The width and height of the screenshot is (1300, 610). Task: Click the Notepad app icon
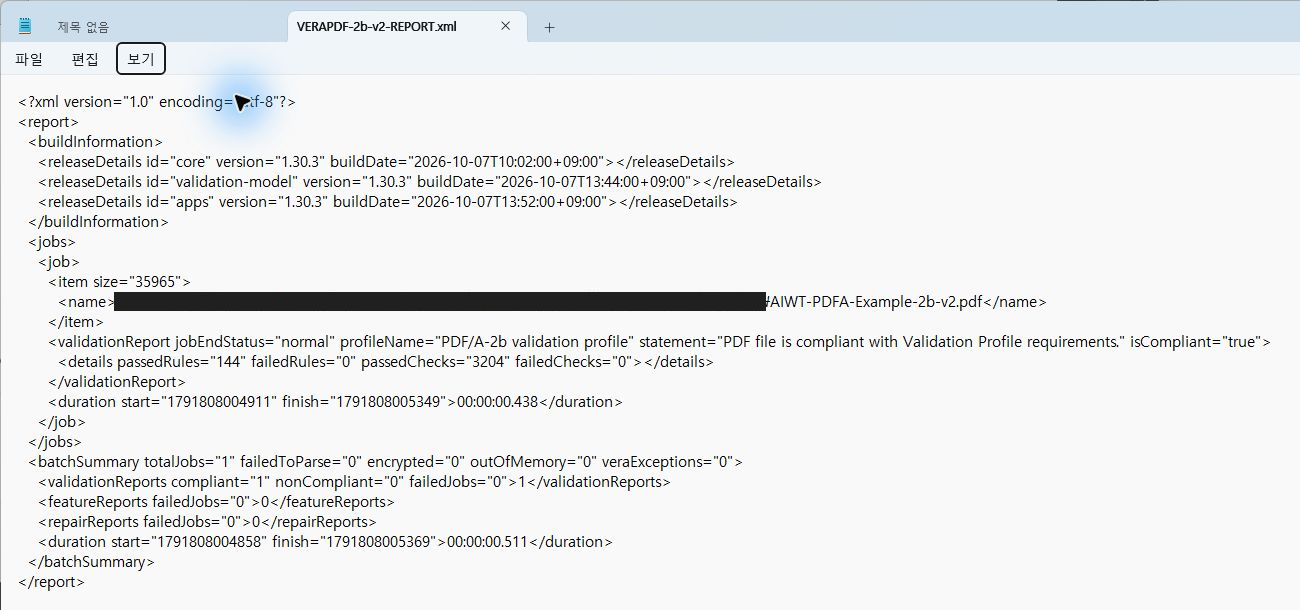click(x=25, y=26)
